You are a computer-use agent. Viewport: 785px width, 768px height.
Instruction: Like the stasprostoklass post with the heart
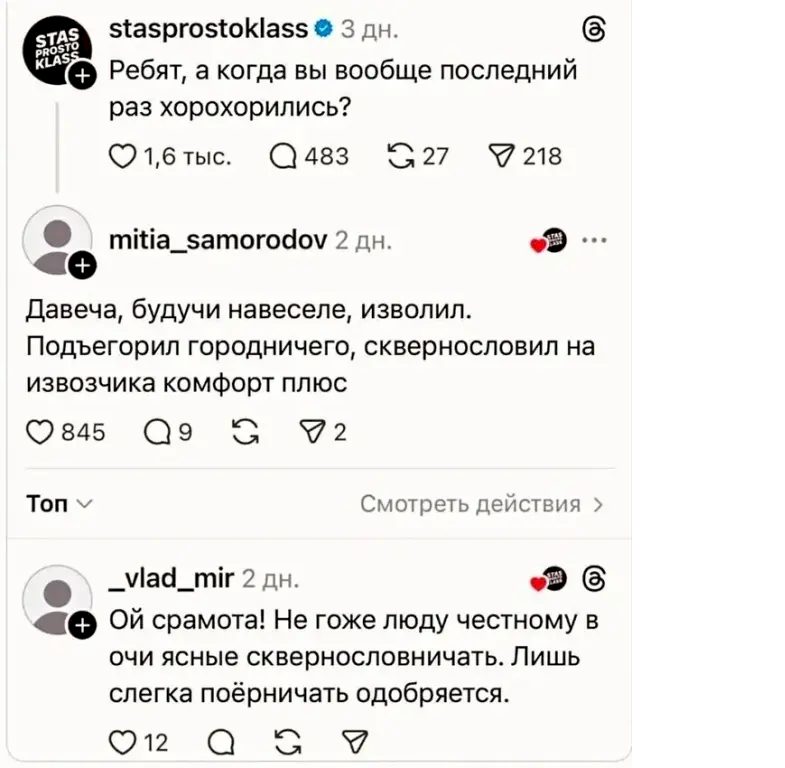[x=122, y=156]
